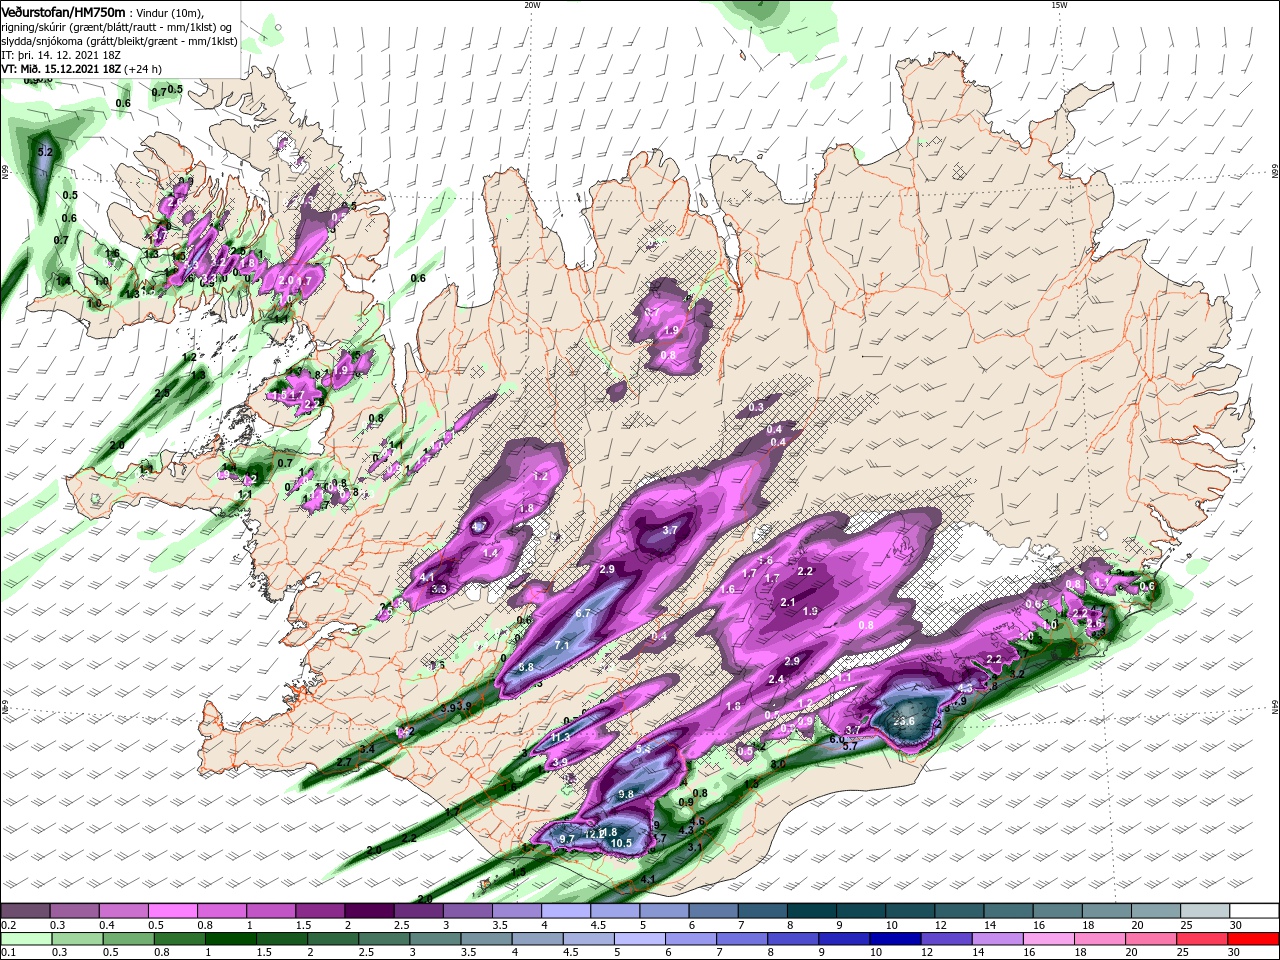Pick the light grey swatch labeled 25
The height and width of the screenshot is (960, 1280).
(1205, 911)
